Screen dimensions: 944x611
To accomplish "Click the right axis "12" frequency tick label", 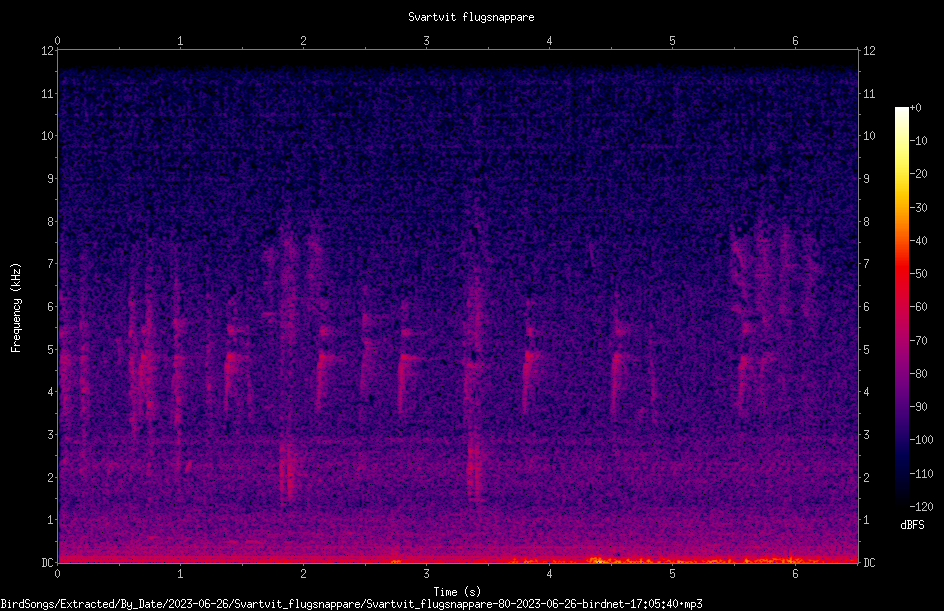I will click(869, 51).
